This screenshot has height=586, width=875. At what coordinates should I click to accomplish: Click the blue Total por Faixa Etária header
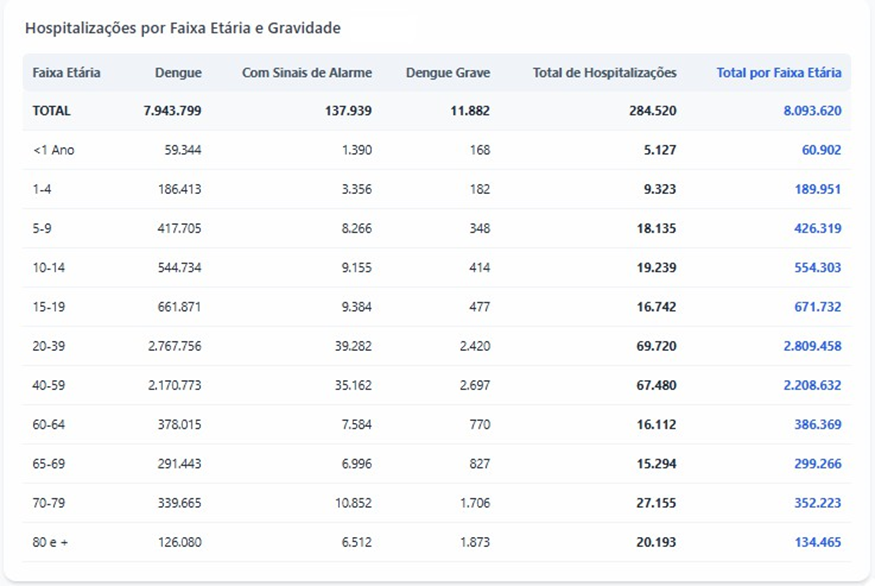(778, 73)
